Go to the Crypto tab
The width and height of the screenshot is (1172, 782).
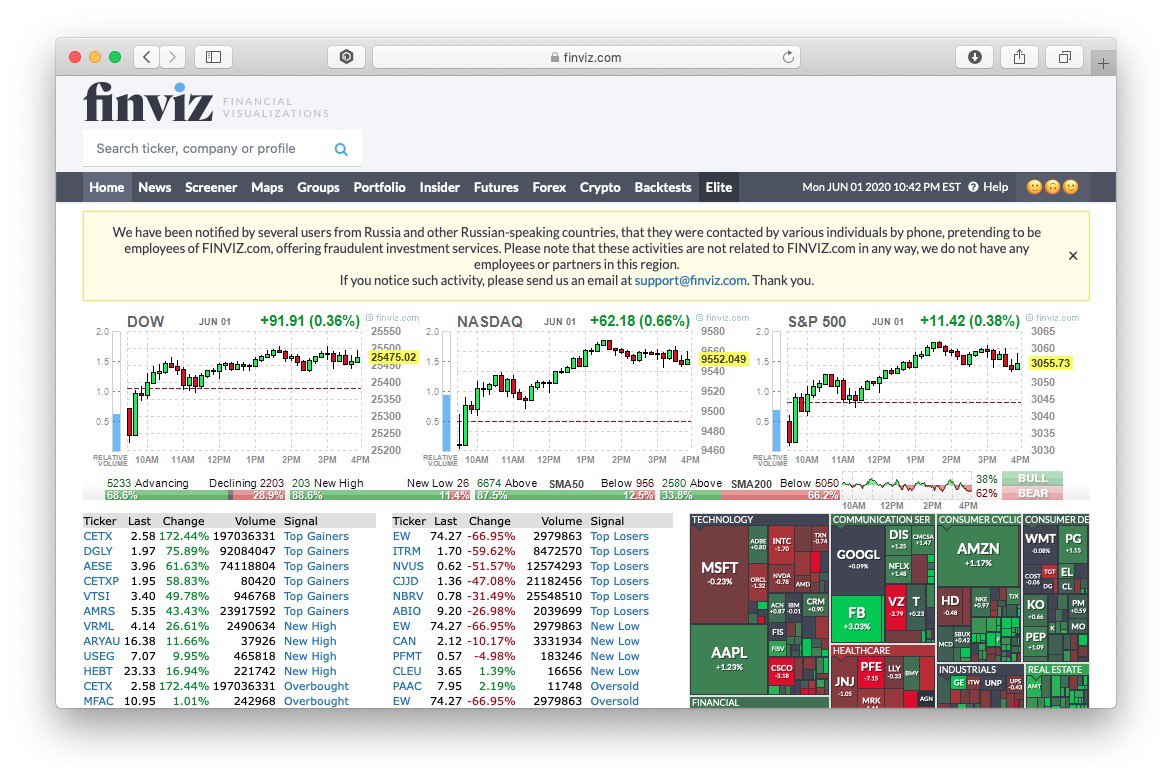click(x=600, y=187)
